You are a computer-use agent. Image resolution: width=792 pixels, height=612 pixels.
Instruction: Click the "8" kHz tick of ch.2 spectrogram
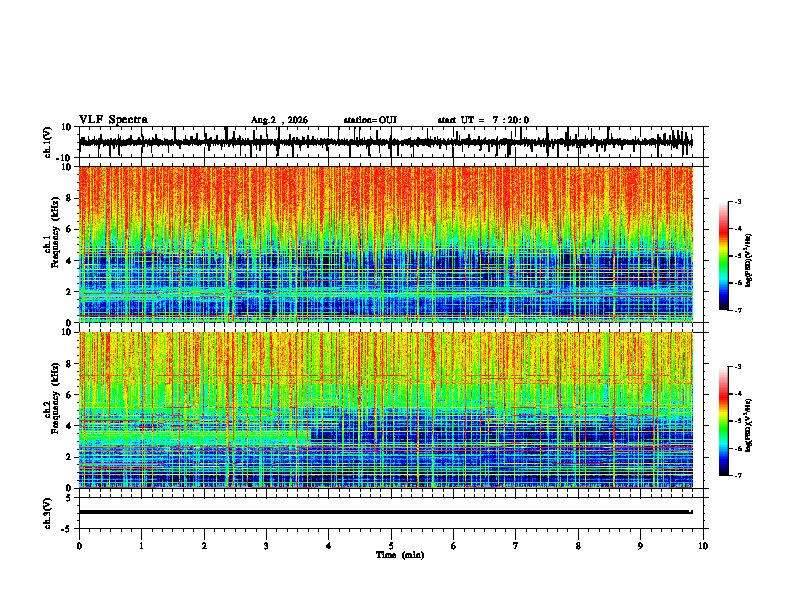click(x=69, y=364)
